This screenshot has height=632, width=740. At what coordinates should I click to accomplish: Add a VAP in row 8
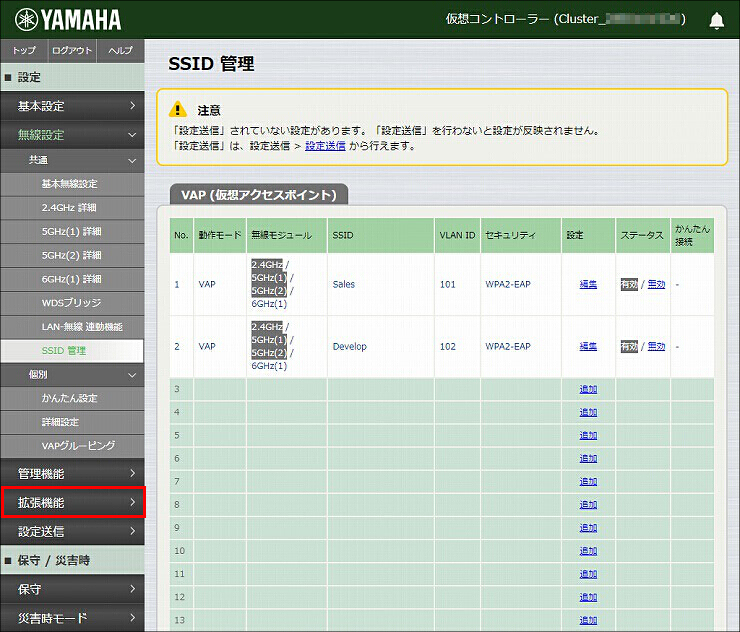tap(588, 505)
